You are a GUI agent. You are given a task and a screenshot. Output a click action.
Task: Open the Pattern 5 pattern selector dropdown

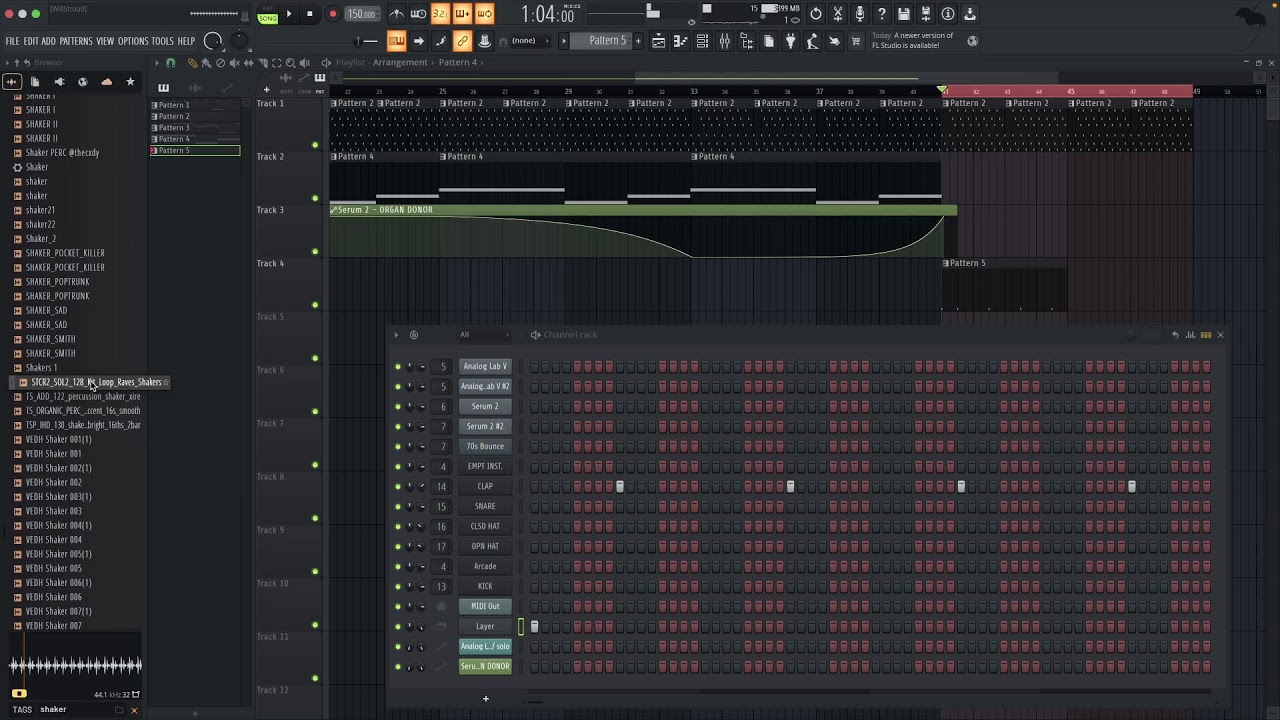coord(607,41)
